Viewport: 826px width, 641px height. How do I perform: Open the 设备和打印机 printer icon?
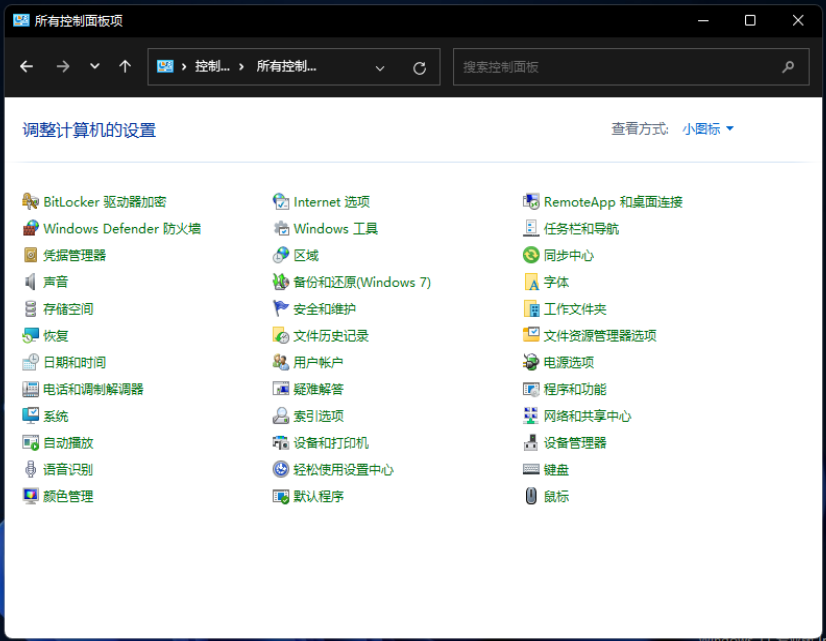(x=281, y=443)
